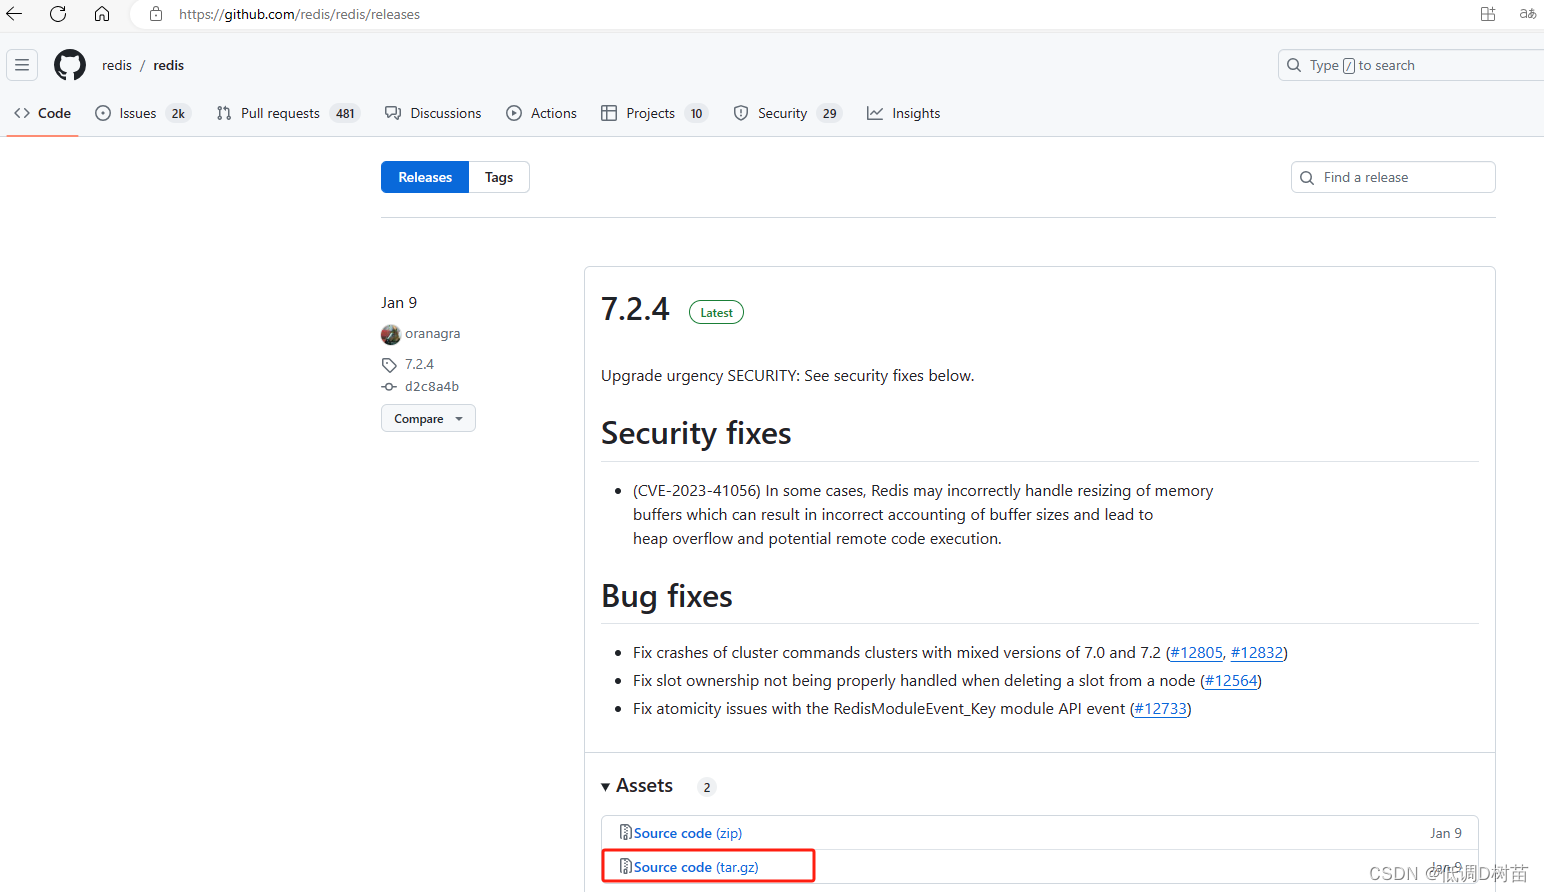Go to GitHub home via Octocat logo
Viewport: 1544px width, 892px height.
click(70, 65)
